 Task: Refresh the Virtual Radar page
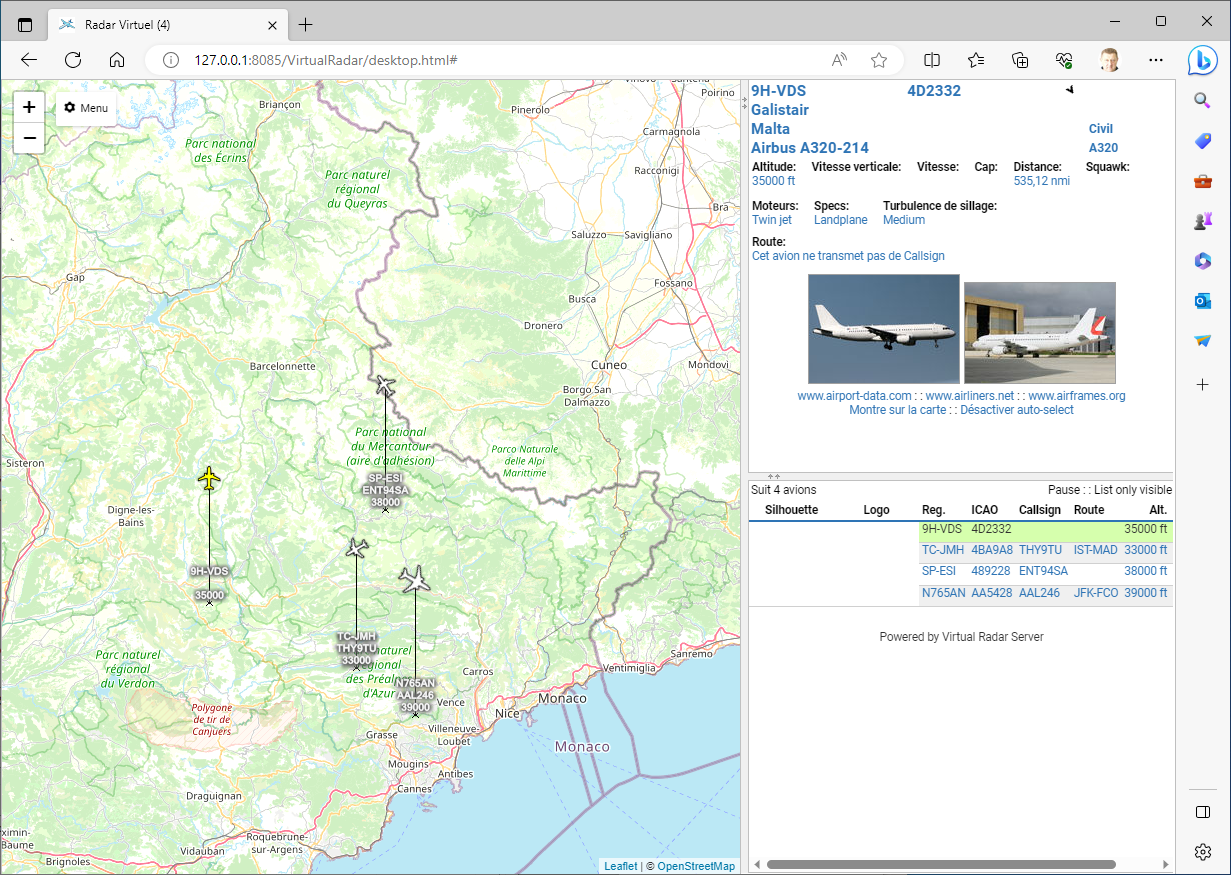[73, 60]
